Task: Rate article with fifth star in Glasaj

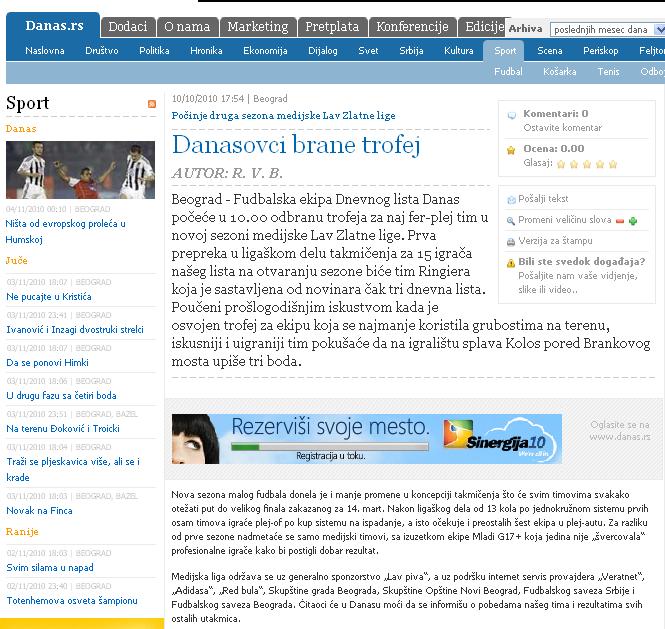Action: point(613,164)
